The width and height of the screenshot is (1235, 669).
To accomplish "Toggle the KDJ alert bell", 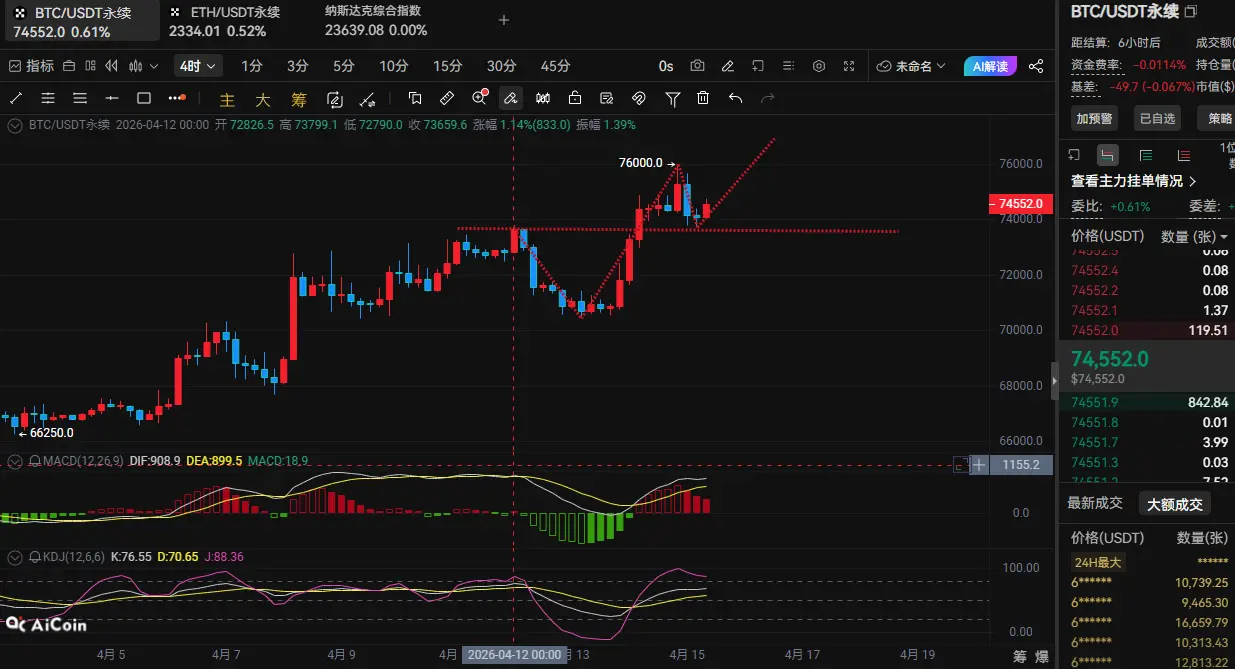I will [35, 556].
